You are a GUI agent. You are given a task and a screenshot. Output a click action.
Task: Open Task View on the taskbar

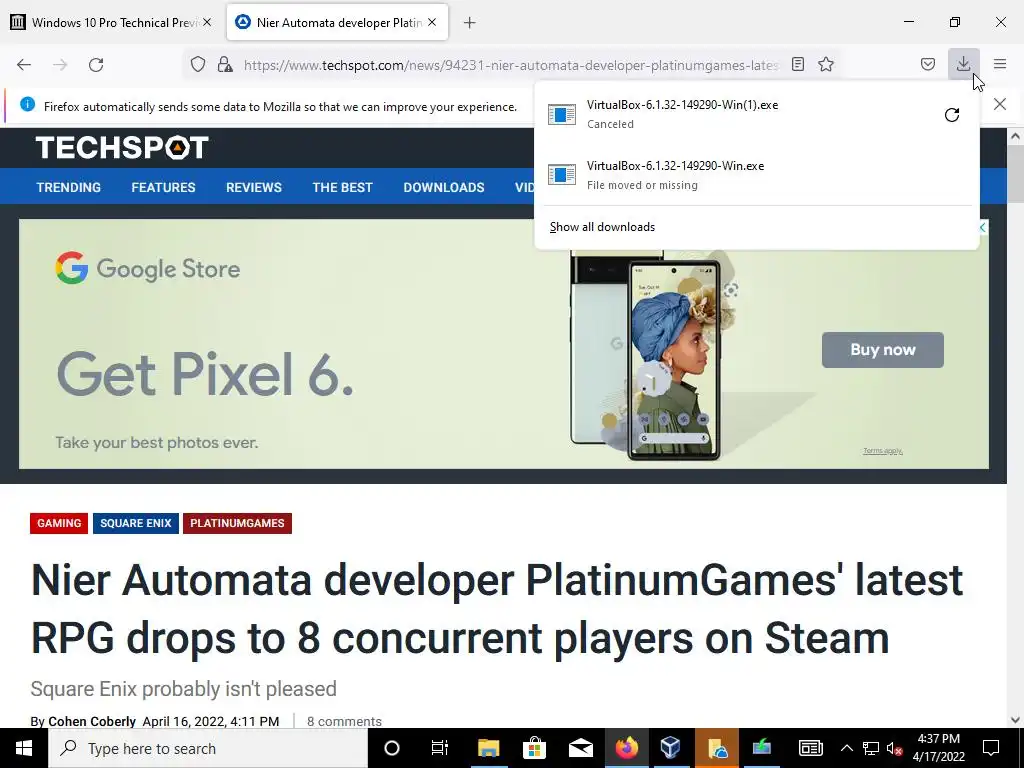(440, 748)
